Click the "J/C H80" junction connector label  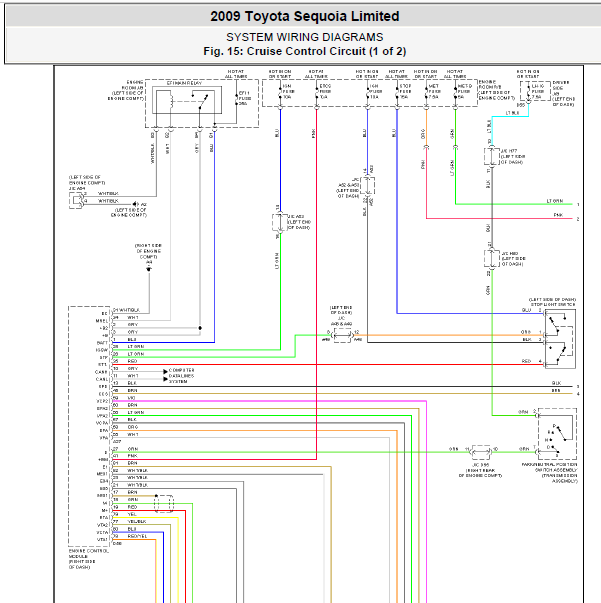pos(513,259)
